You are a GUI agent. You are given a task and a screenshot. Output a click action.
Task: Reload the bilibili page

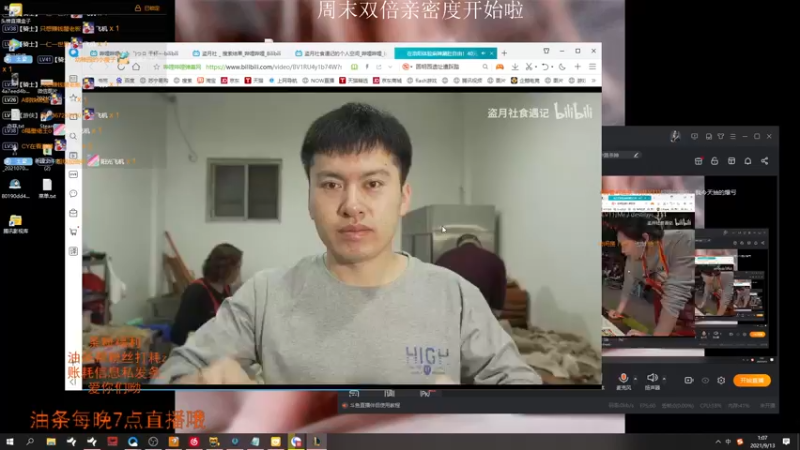point(121,67)
